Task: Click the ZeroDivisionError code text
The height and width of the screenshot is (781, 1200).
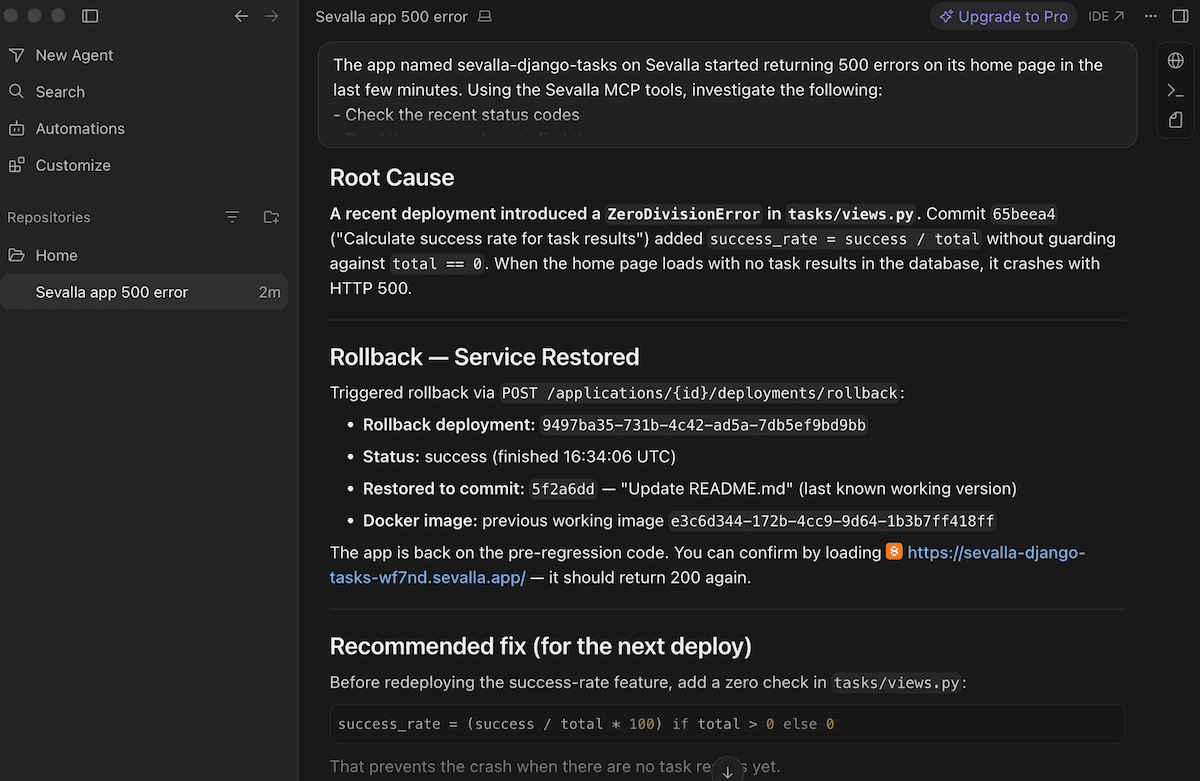Action: tap(684, 214)
